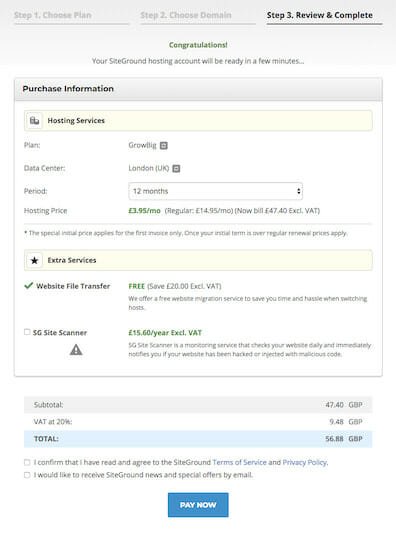Click the FREE file transfer price text
396x537 pixels.
137,286
